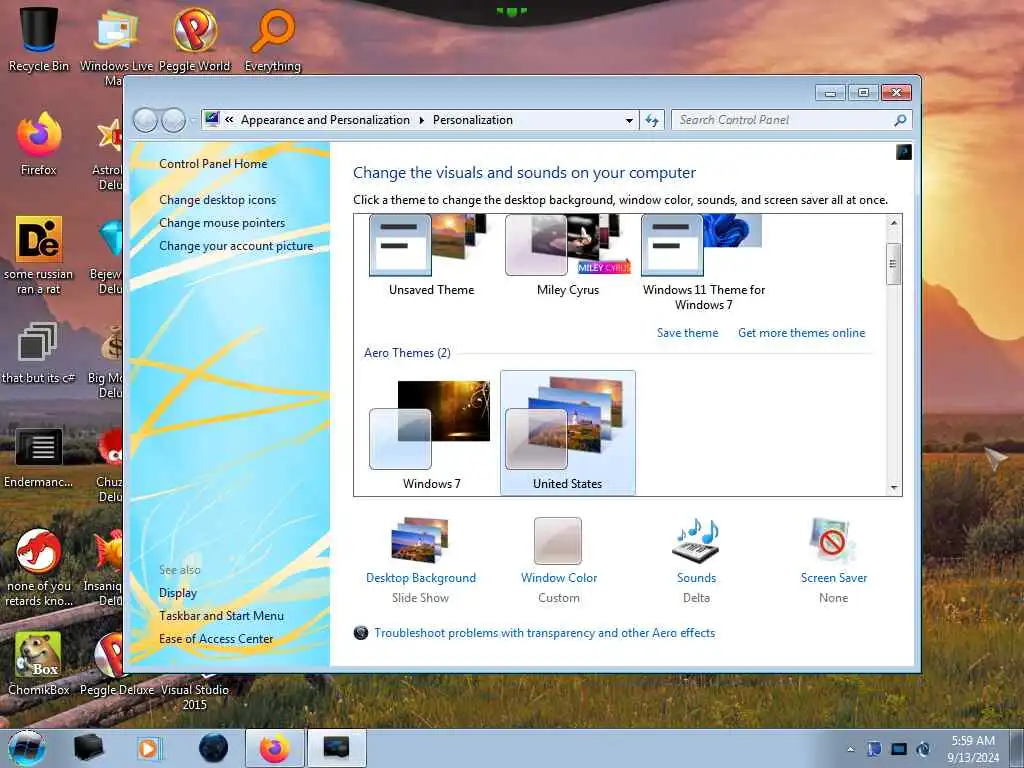Click the network tray icon
This screenshot has height=768, width=1024.
tap(899, 750)
